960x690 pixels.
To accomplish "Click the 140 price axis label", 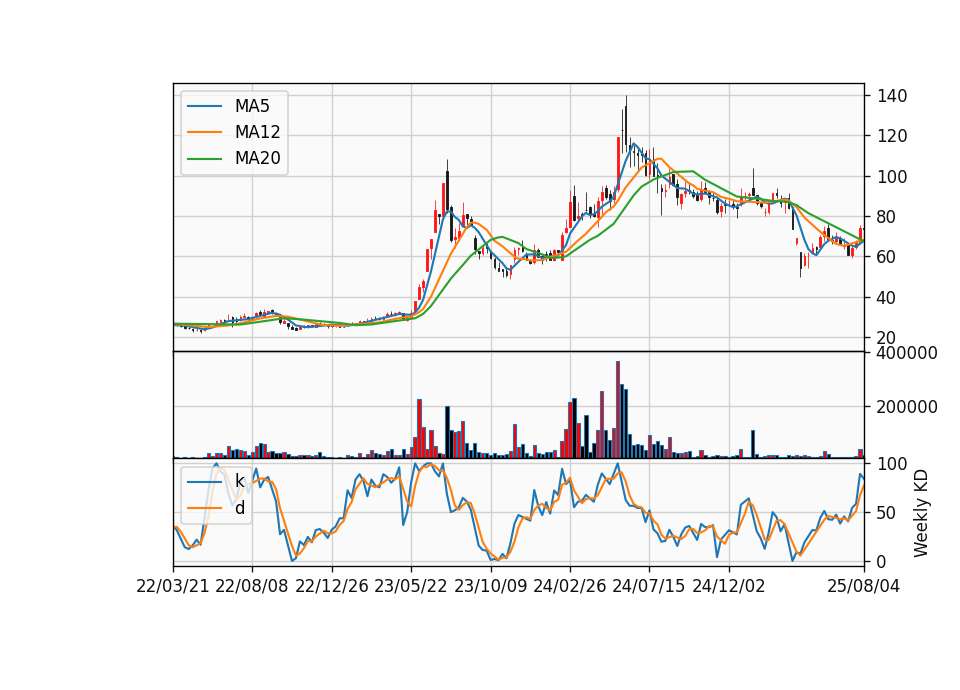I will (x=892, y=96).
